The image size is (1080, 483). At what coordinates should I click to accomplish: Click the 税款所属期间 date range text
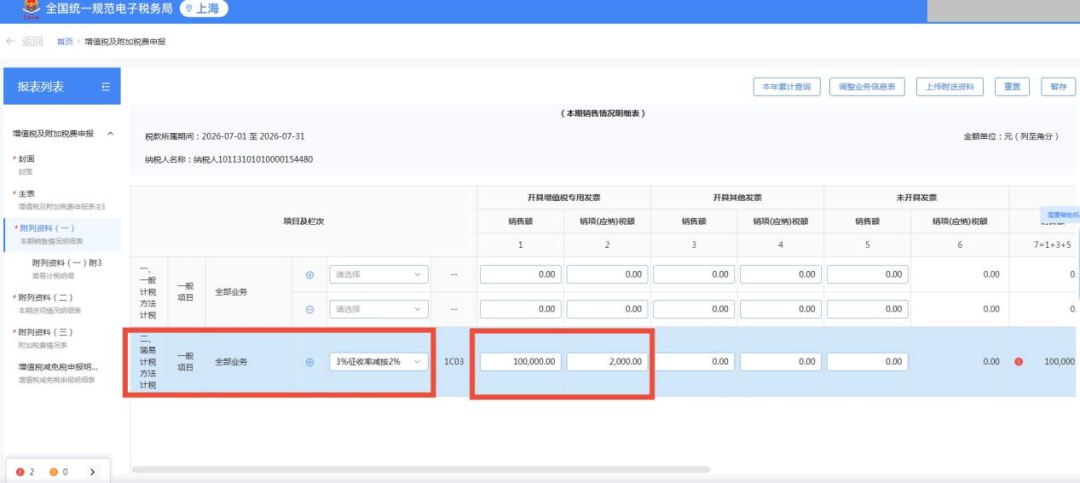[225, 136]
